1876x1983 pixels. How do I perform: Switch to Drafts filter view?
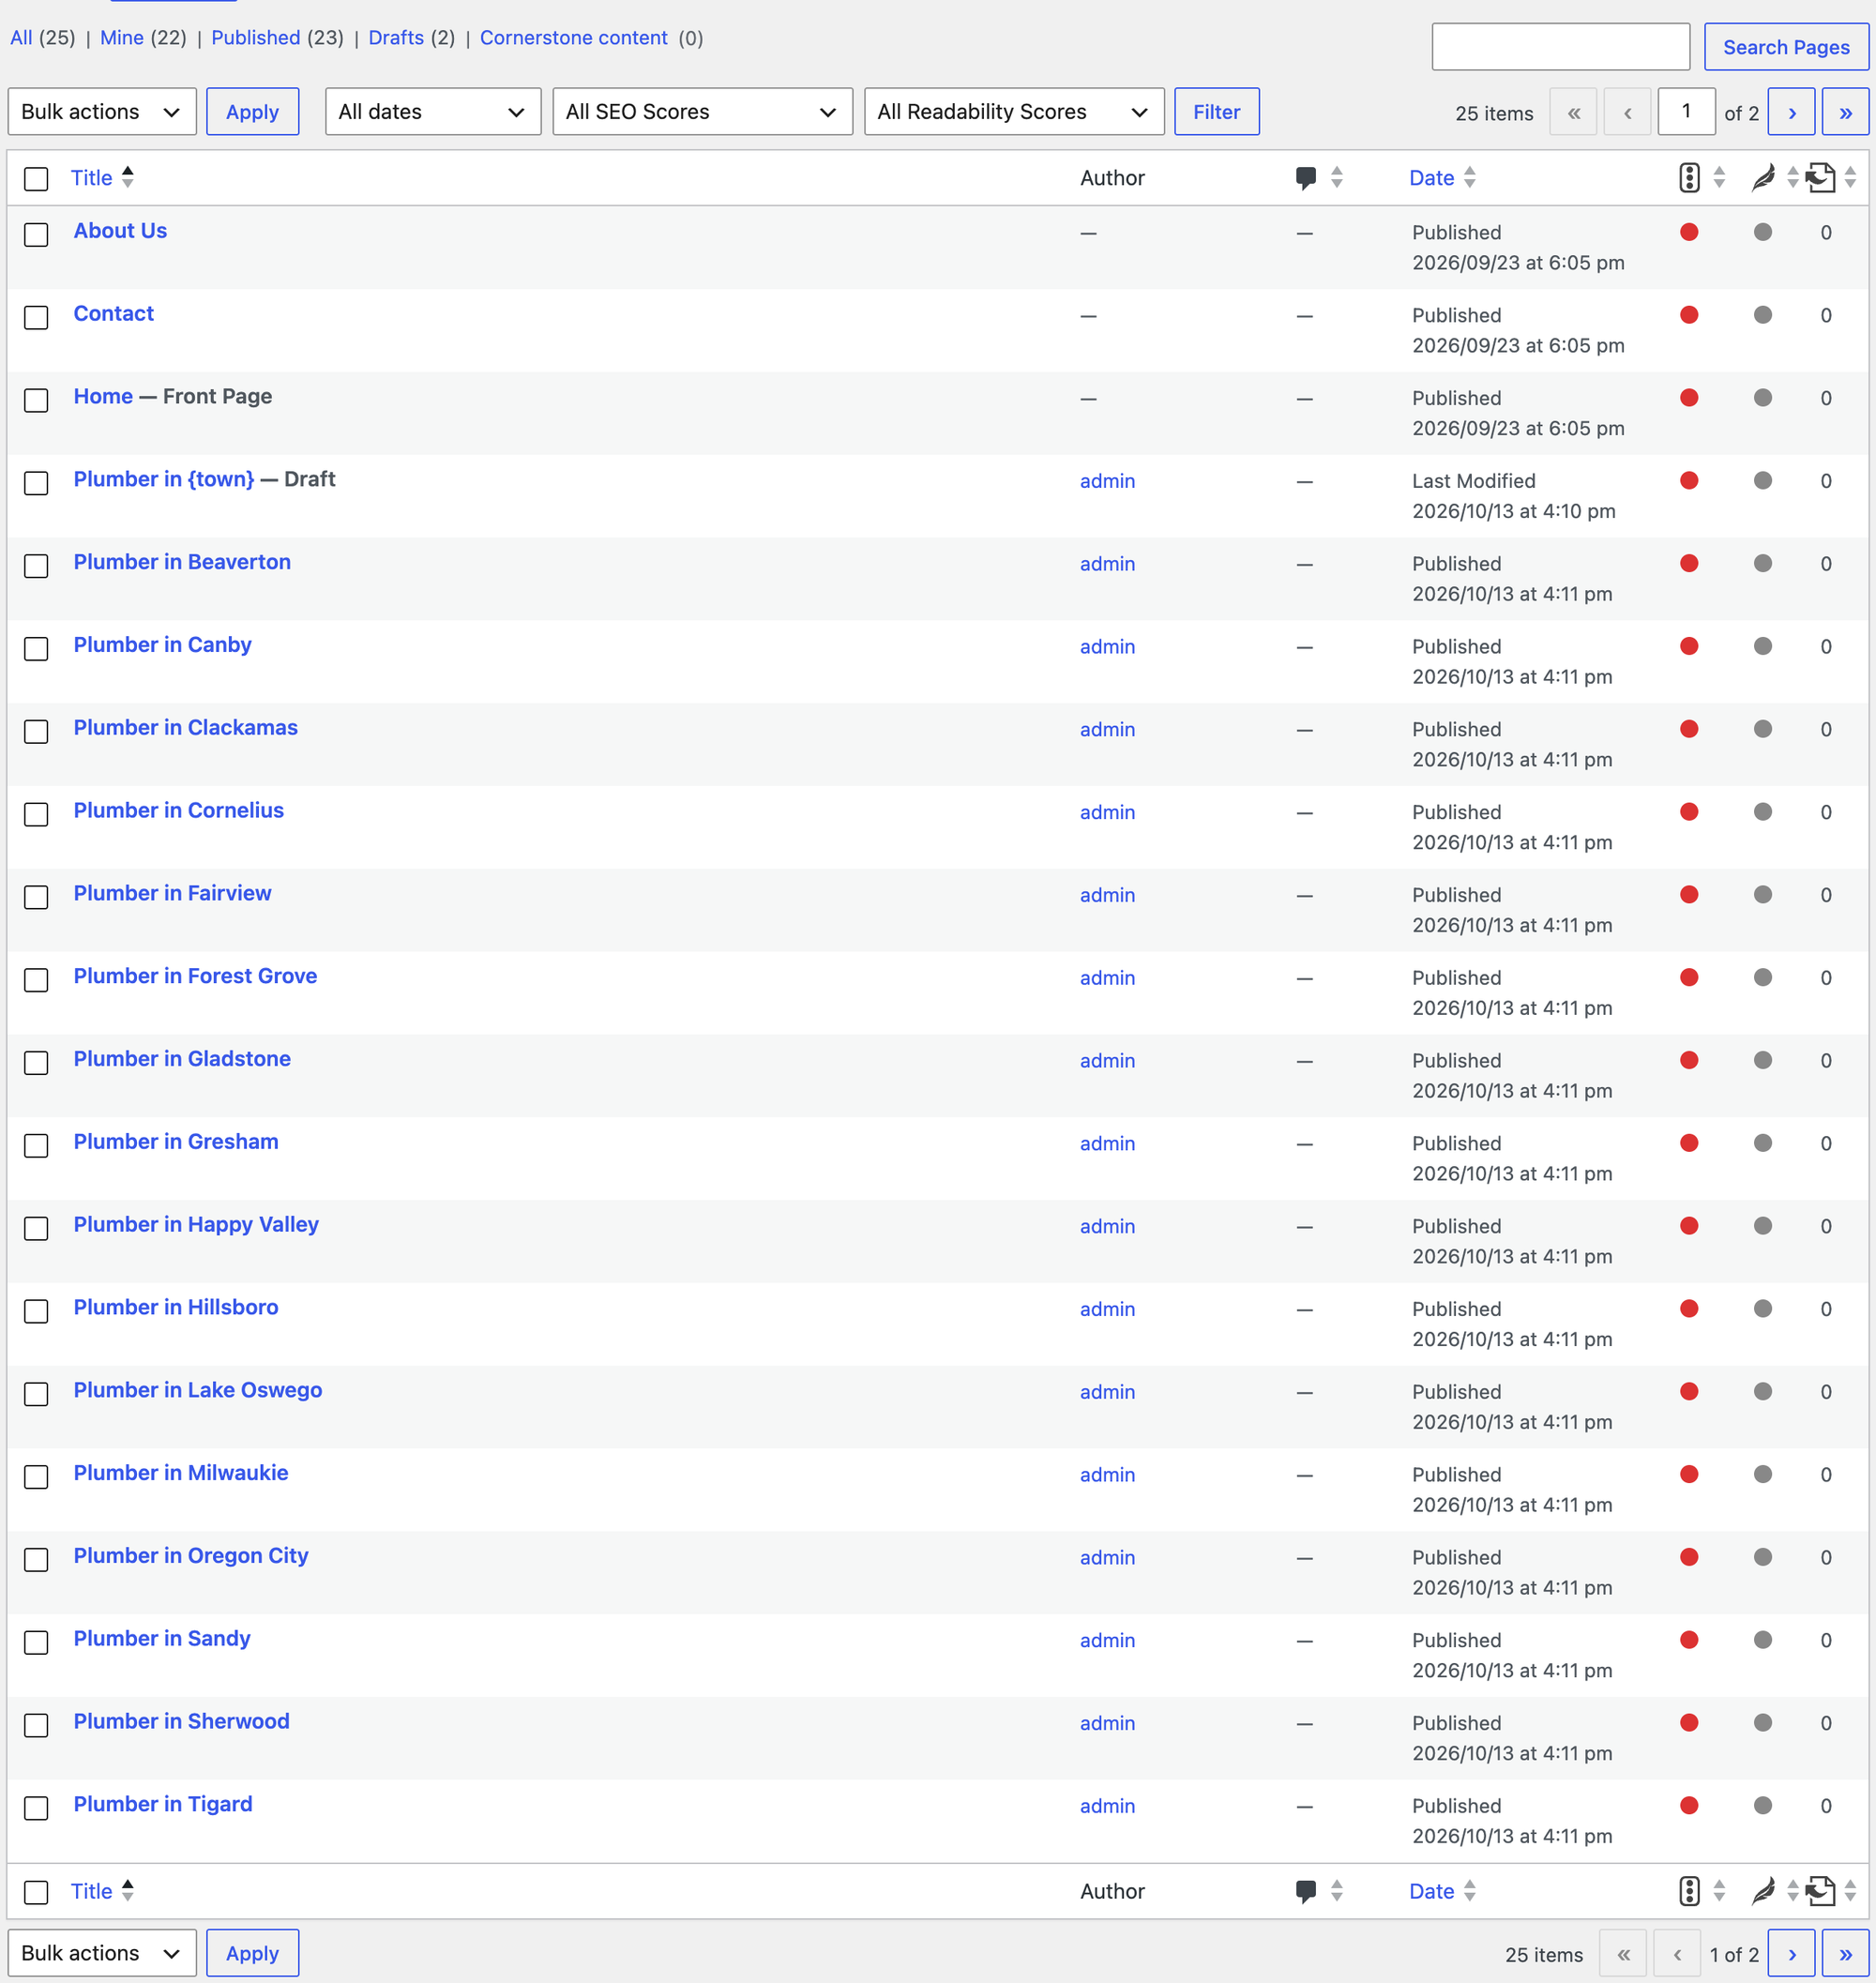396,38
